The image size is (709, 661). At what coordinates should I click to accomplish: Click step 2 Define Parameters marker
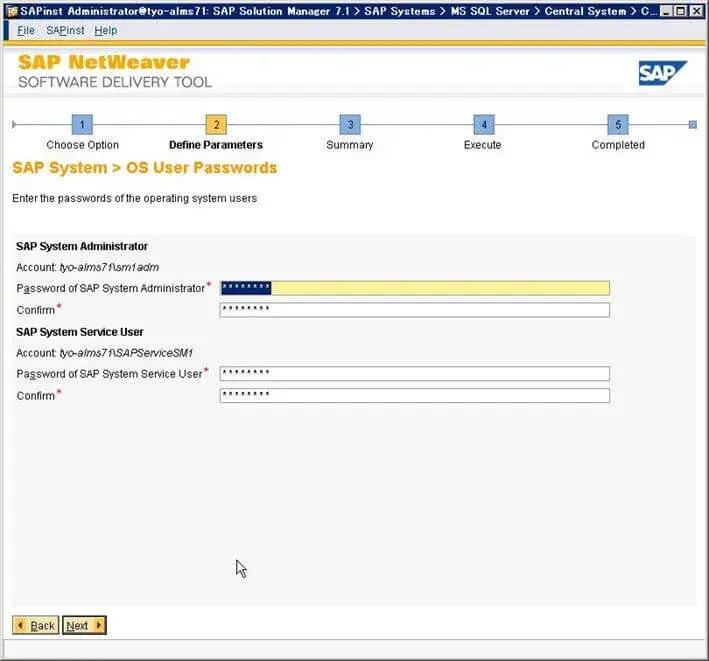(216, 124)
